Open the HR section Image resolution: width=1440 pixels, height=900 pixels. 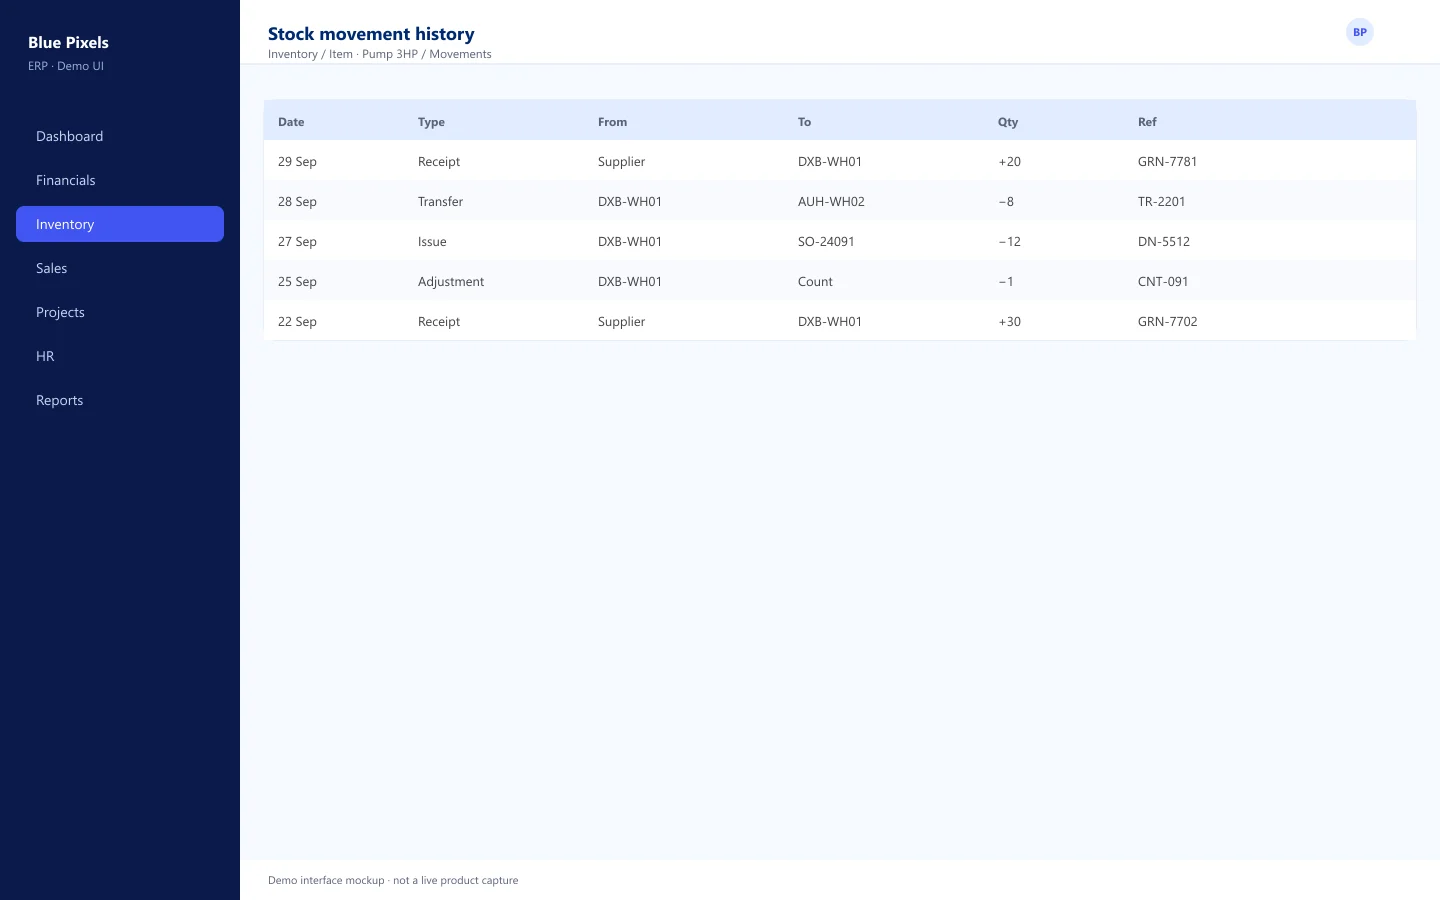(120, 356)
